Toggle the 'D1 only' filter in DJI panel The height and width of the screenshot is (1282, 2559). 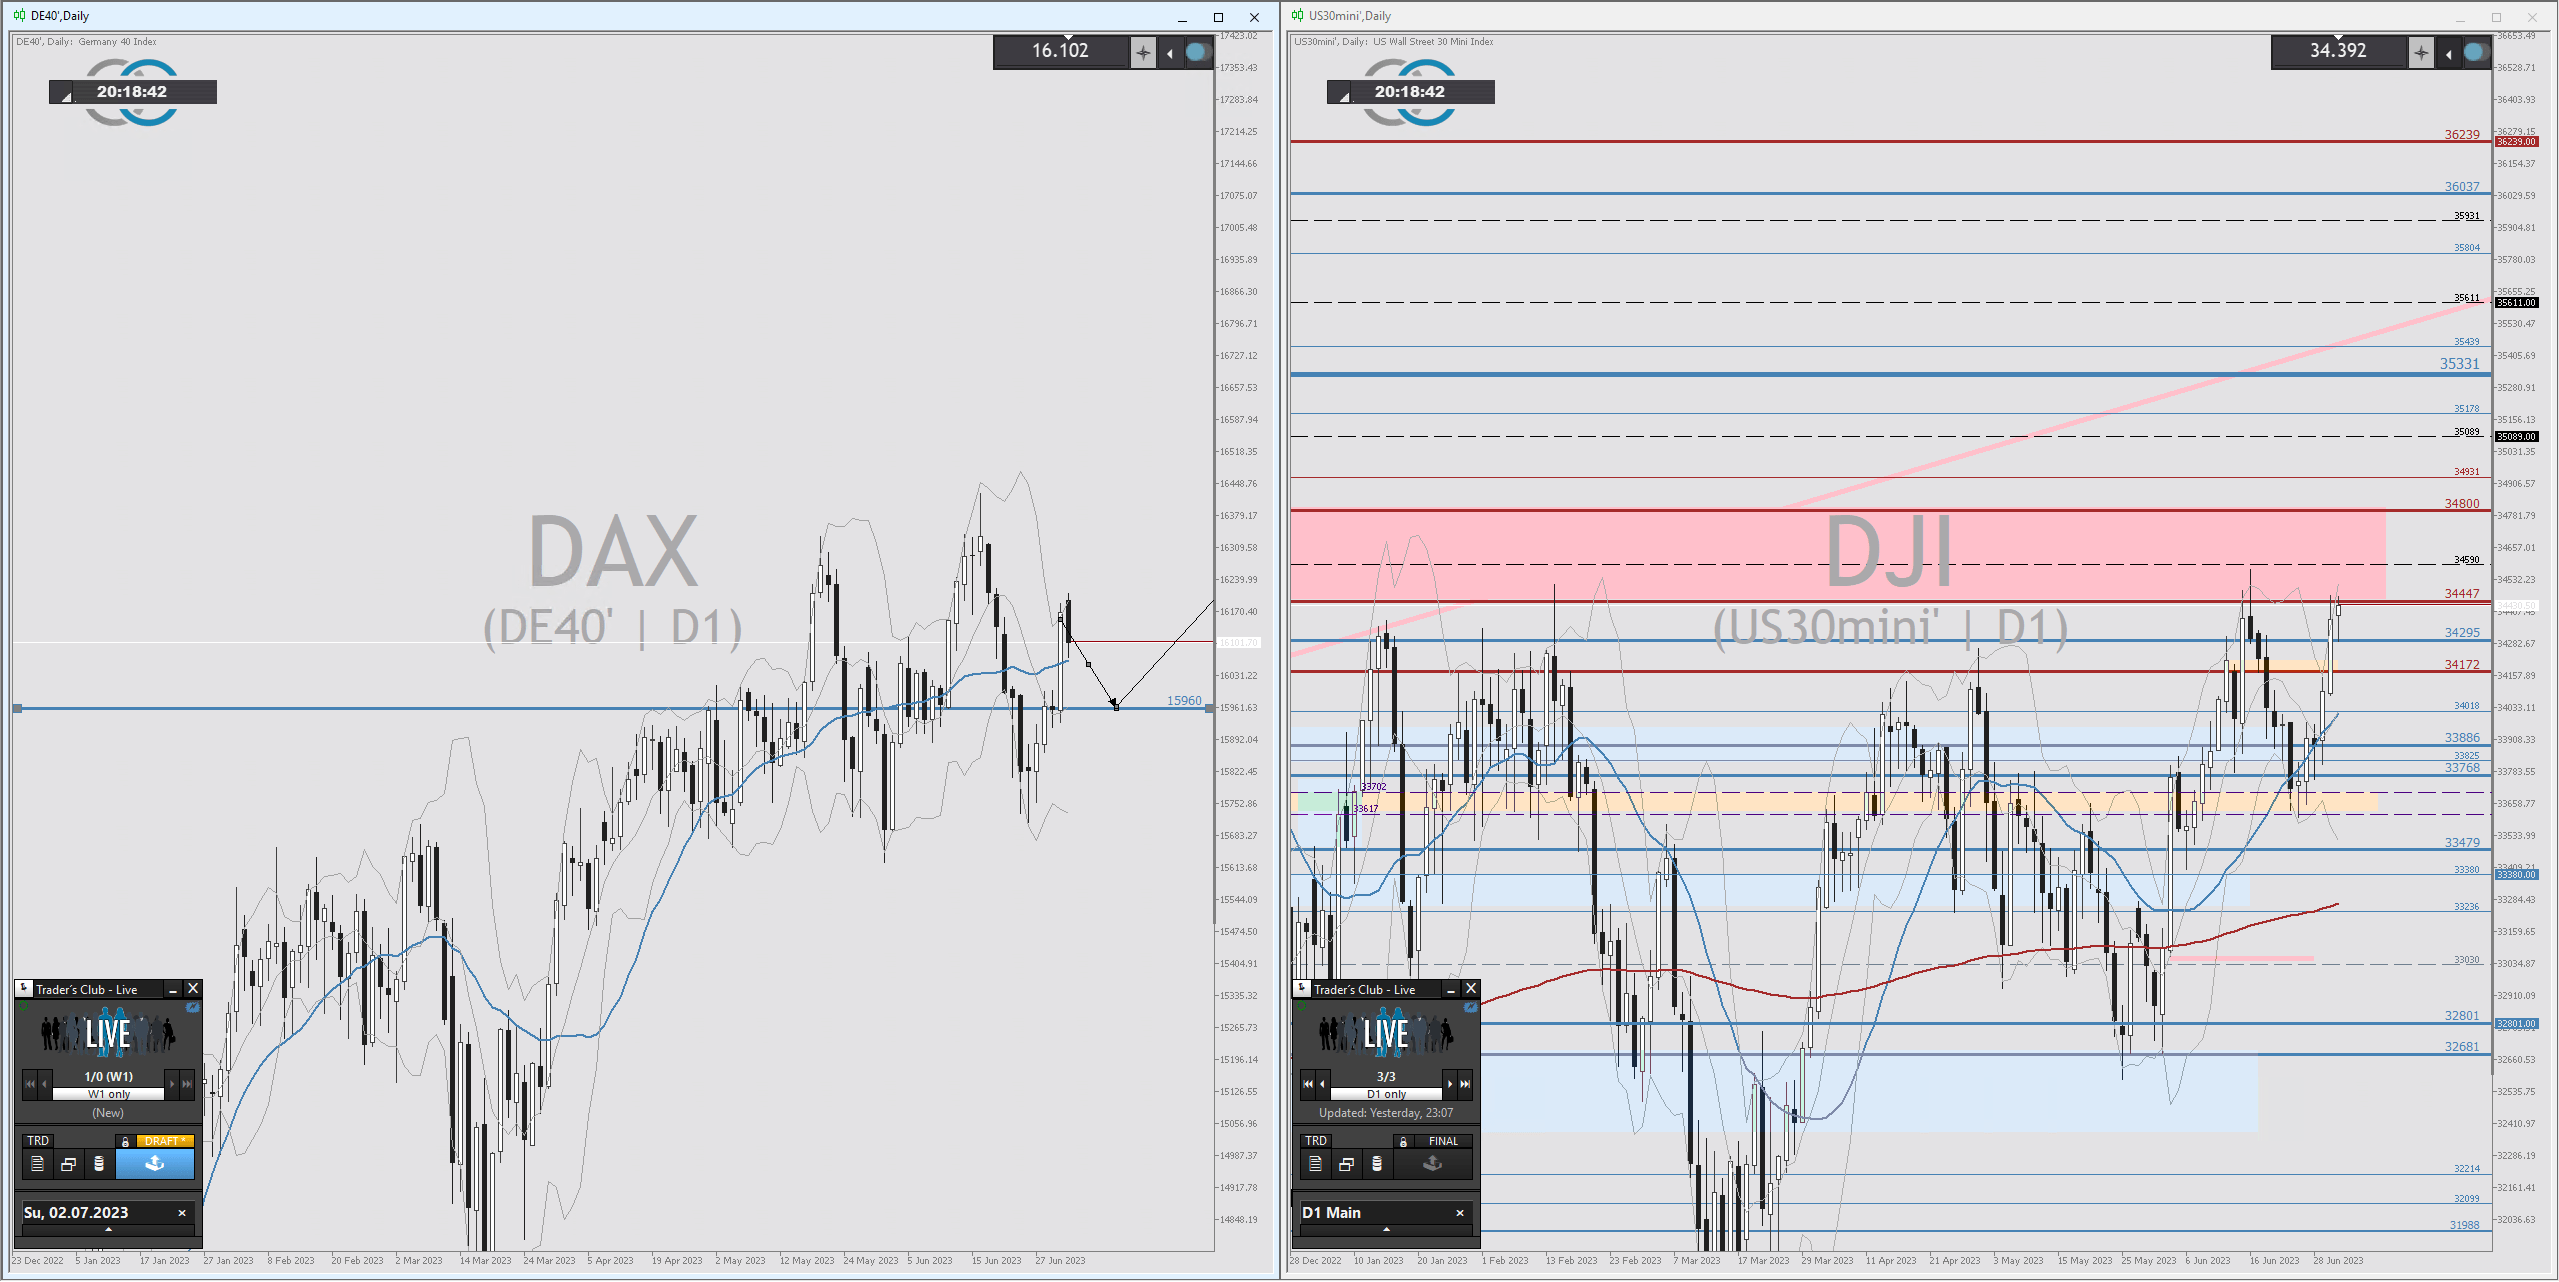point(1386,1094)
